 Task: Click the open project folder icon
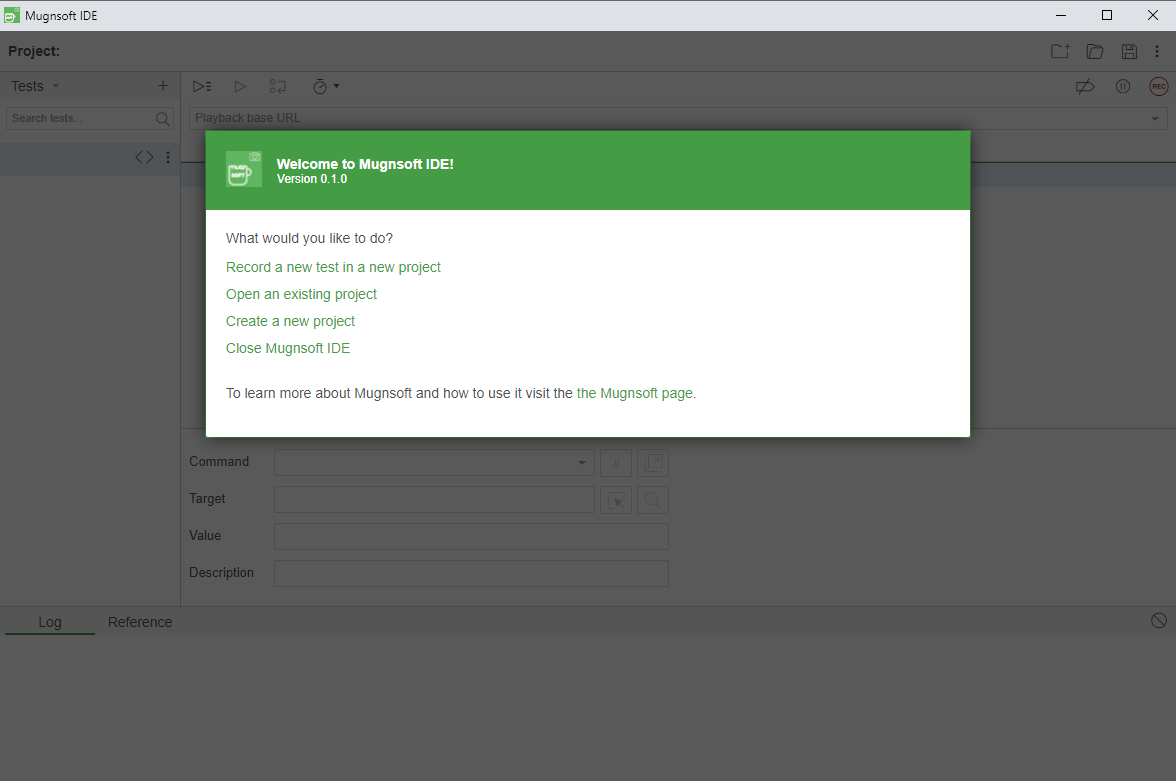[x=1095, y=51]
